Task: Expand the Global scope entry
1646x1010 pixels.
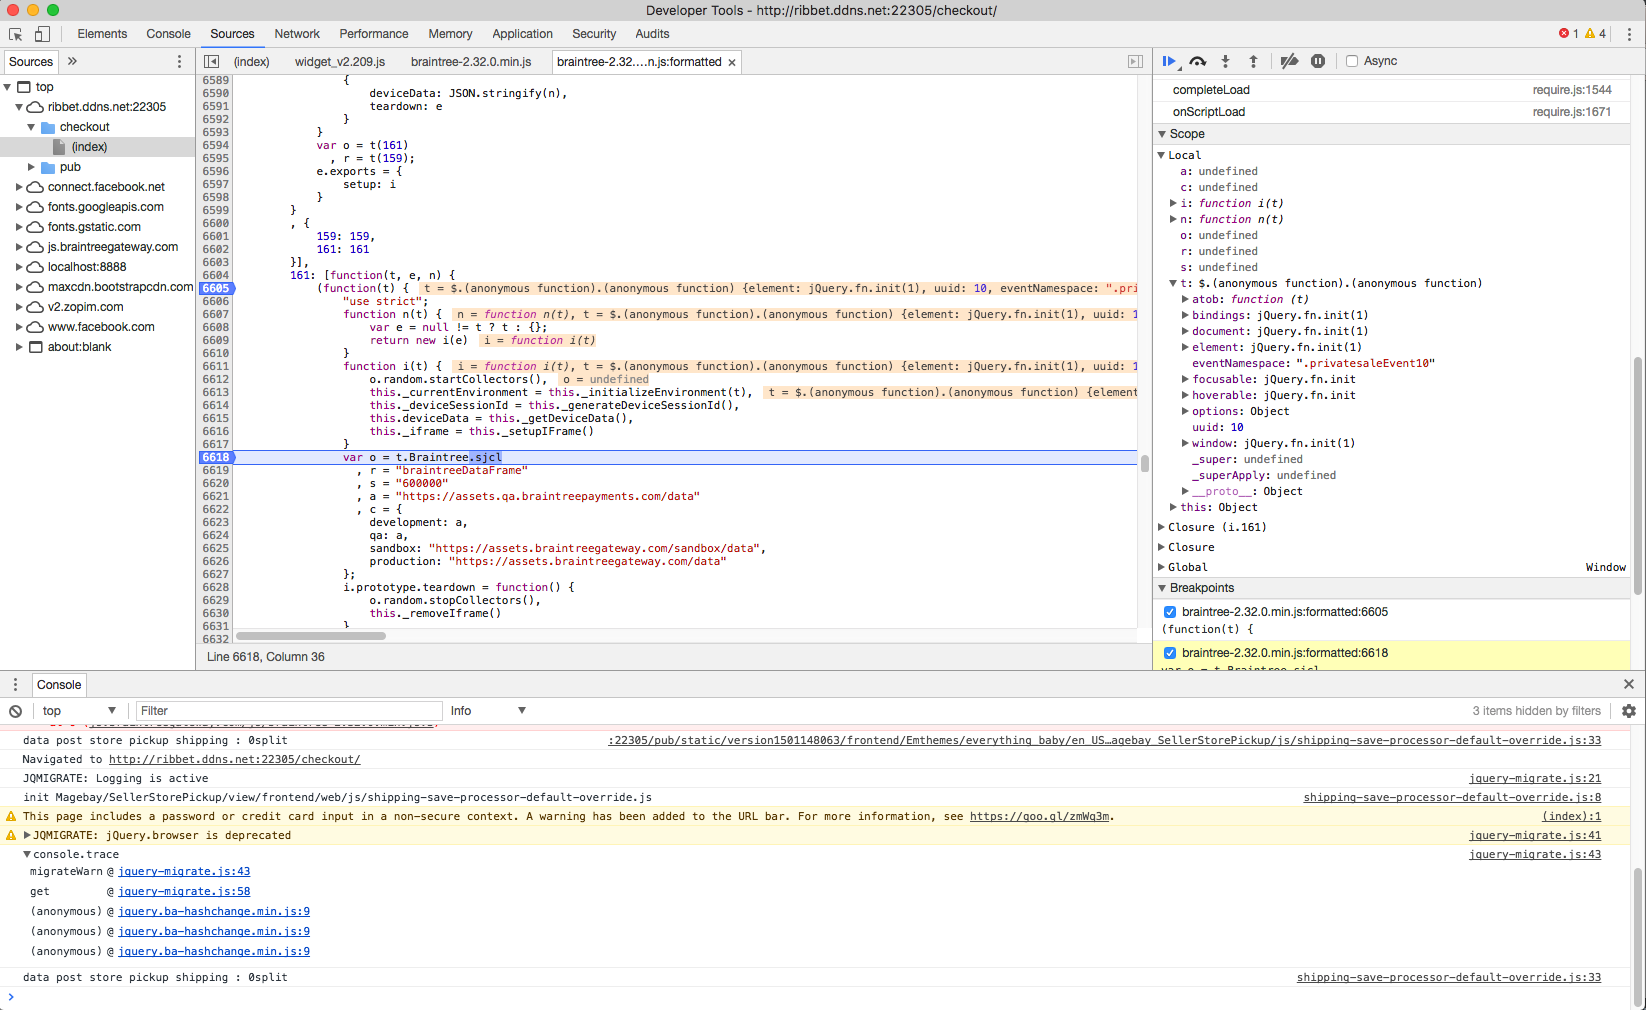Action: [1160, 567]
